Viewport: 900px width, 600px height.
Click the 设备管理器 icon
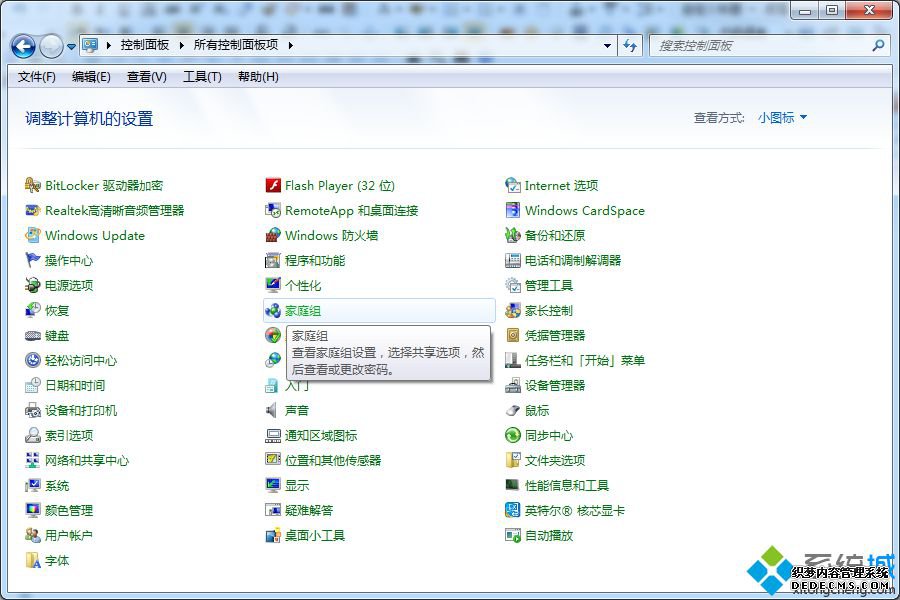click(513, 386)
